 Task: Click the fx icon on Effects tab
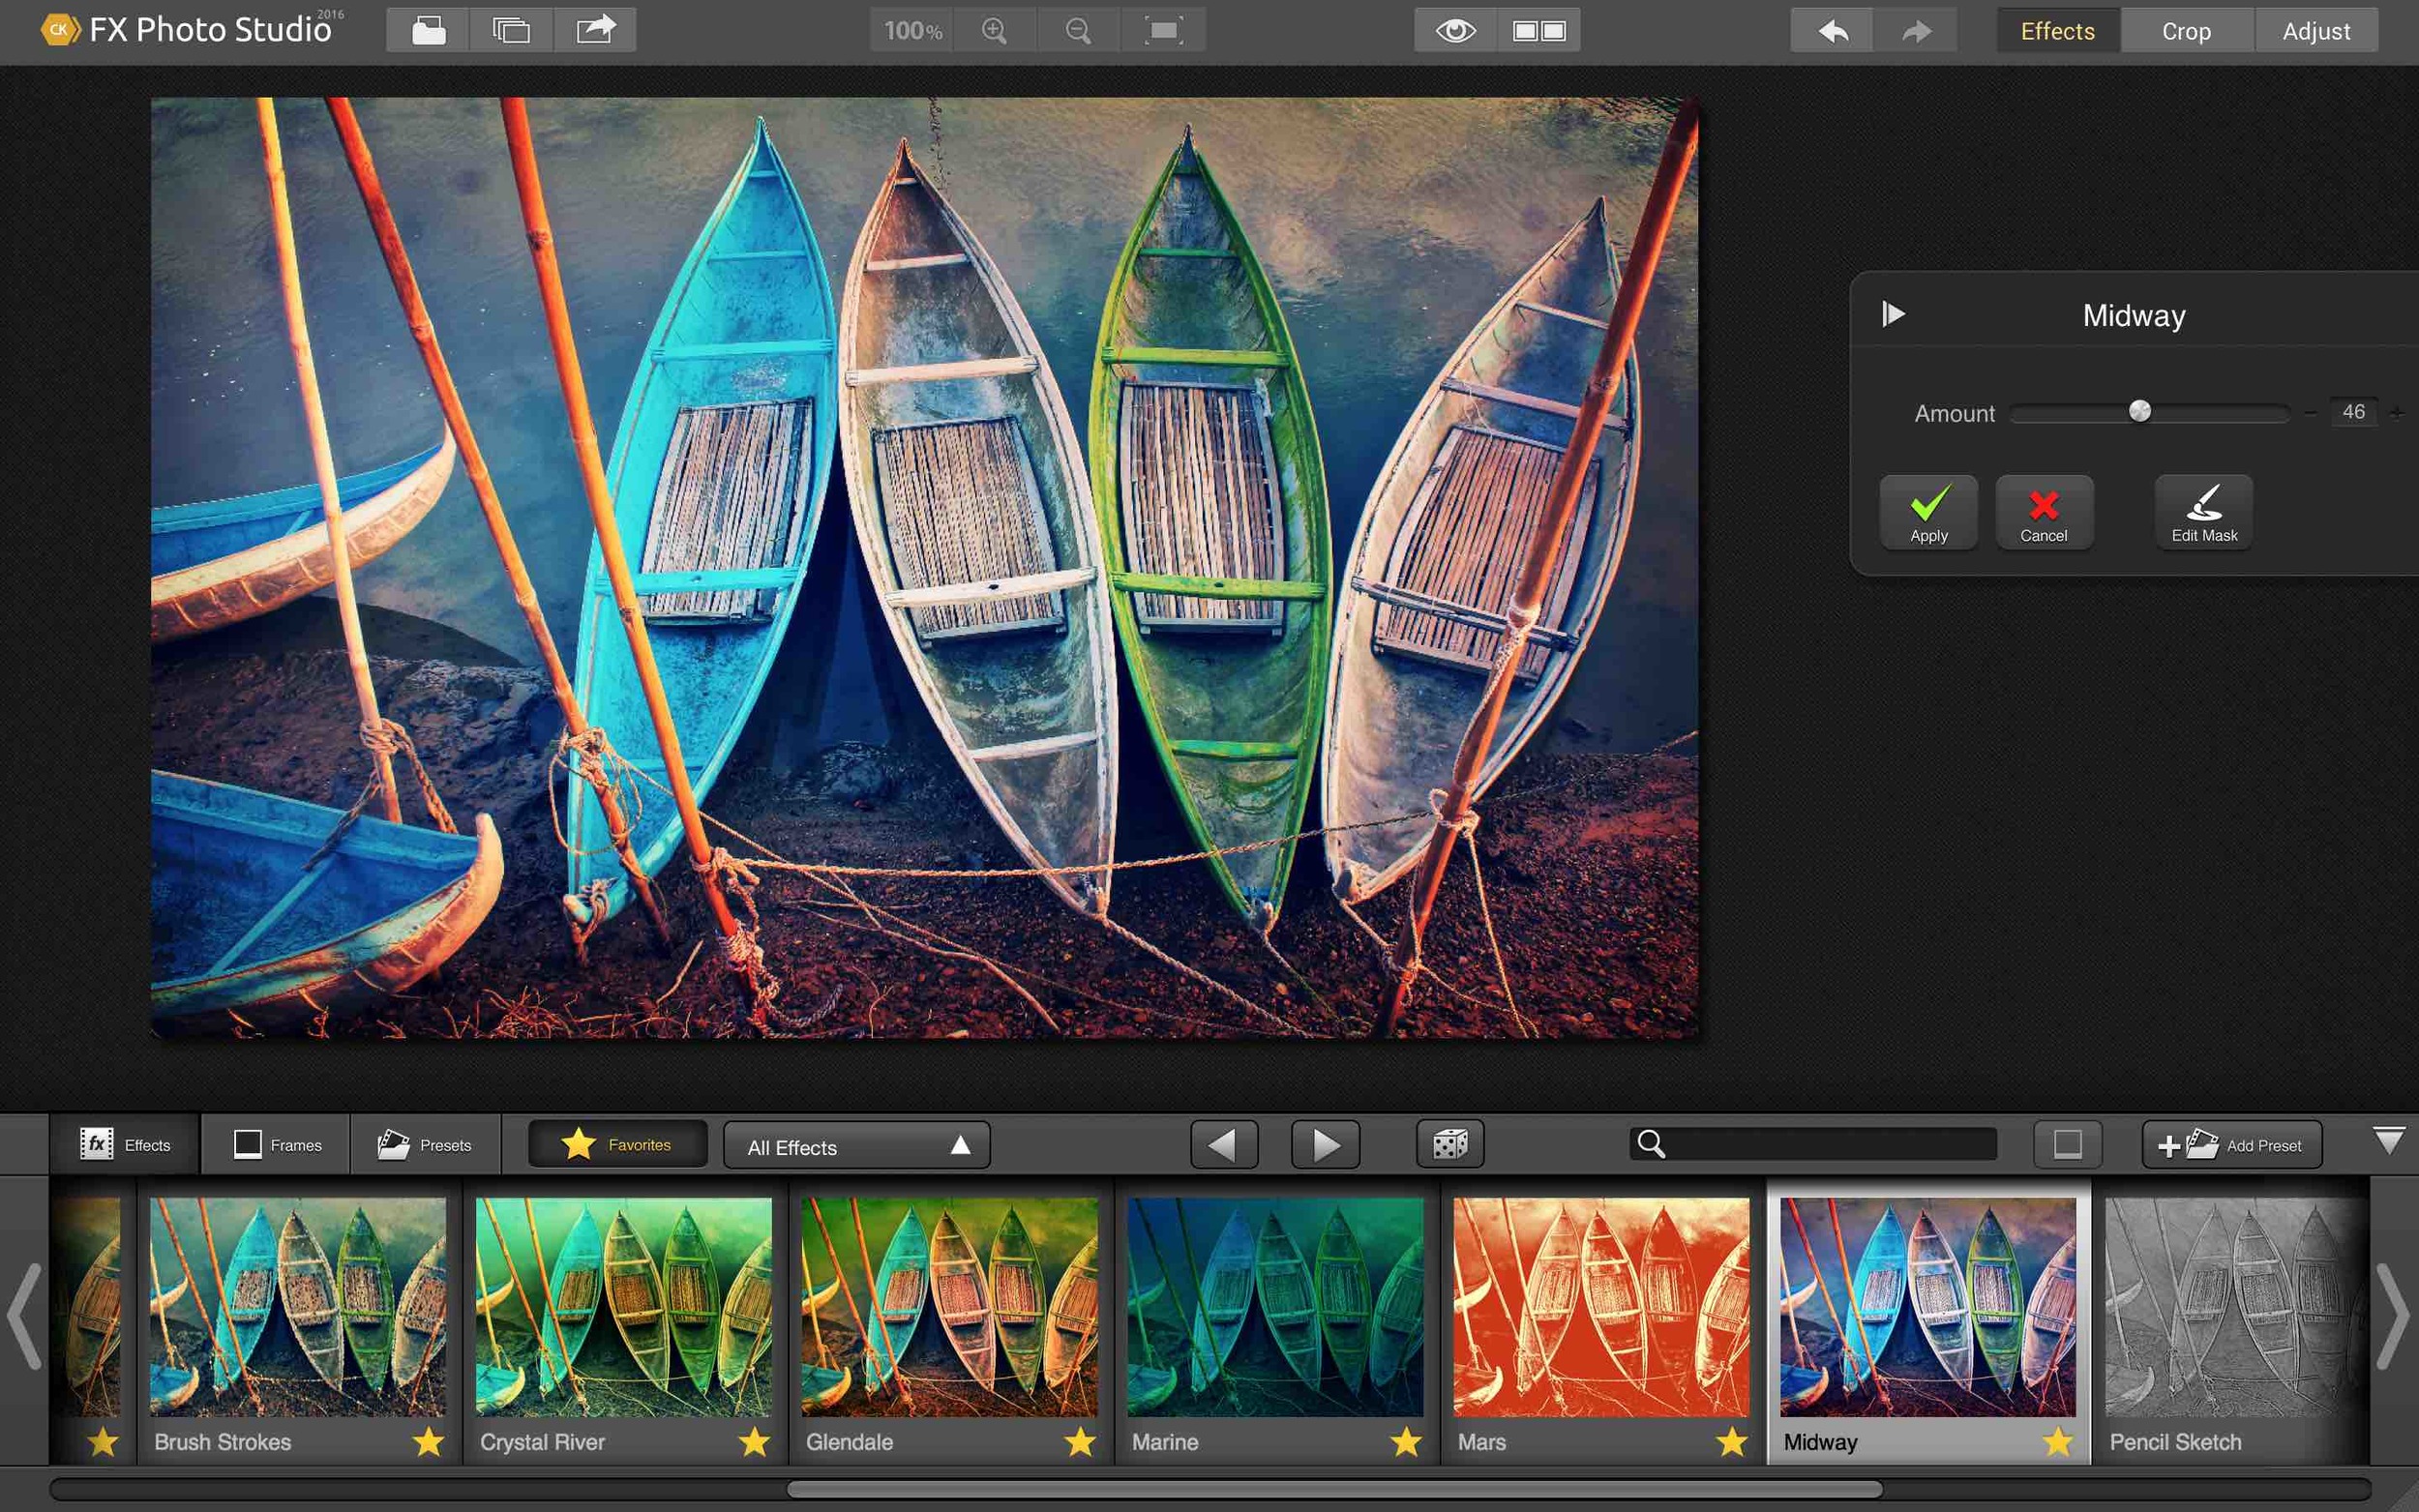point(96,1144)
